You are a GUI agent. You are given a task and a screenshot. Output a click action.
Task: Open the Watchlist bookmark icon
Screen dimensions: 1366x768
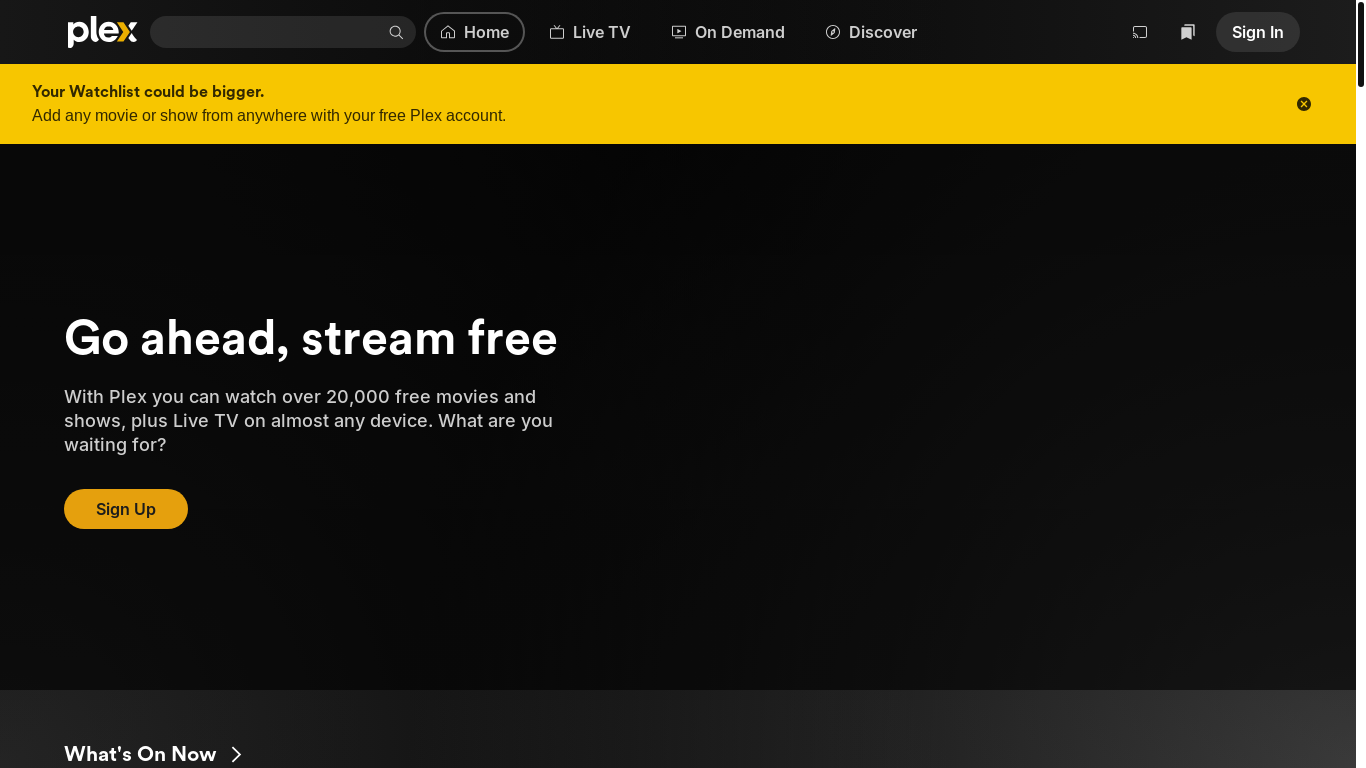1188,32
